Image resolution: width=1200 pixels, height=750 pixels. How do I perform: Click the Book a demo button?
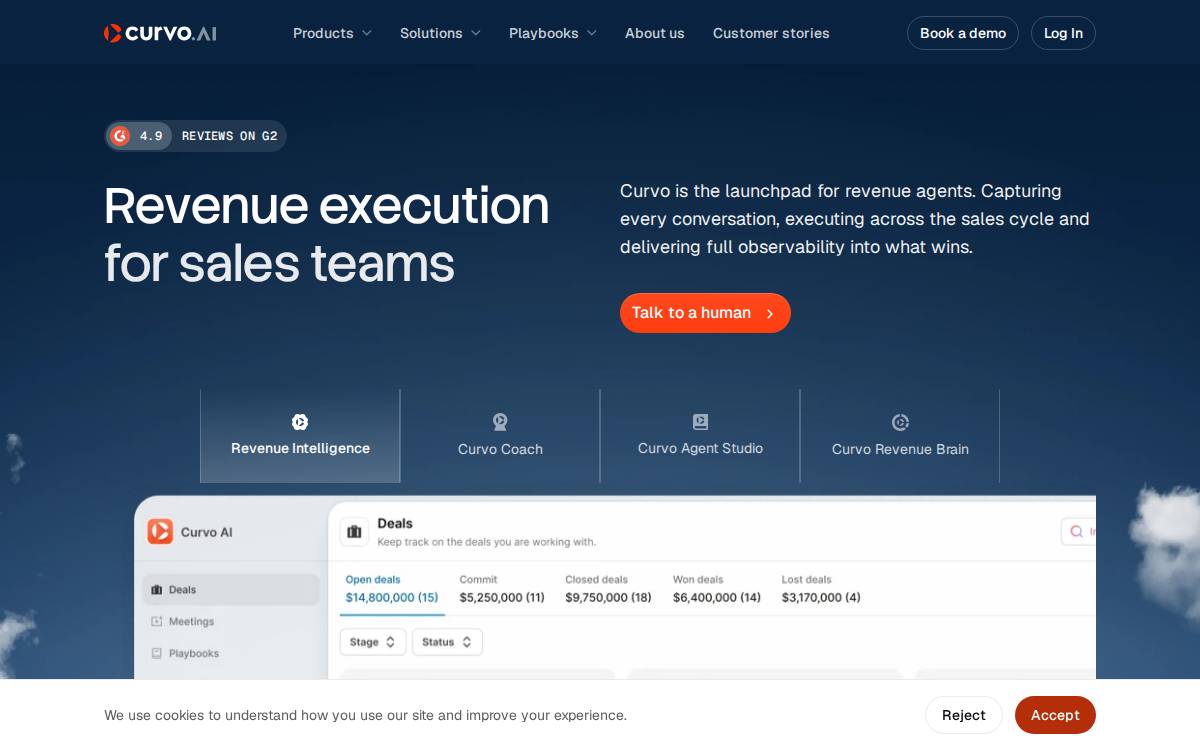point(963,33)
